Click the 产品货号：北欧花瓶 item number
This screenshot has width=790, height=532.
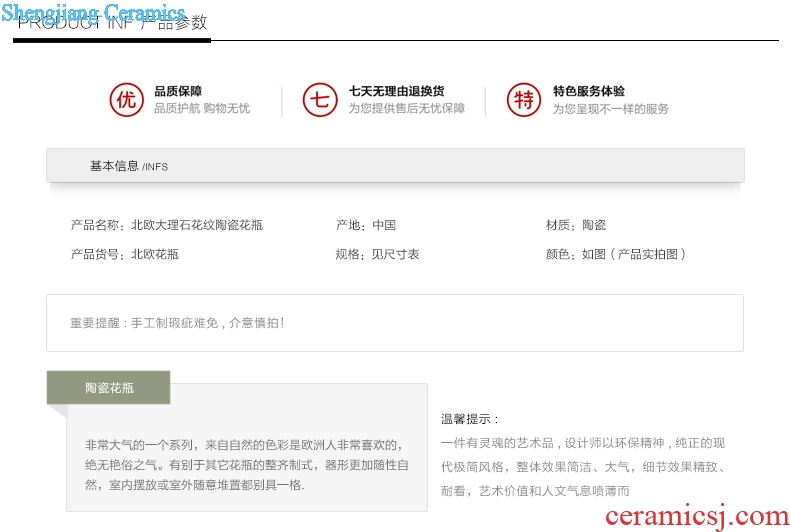coord(124,254)
